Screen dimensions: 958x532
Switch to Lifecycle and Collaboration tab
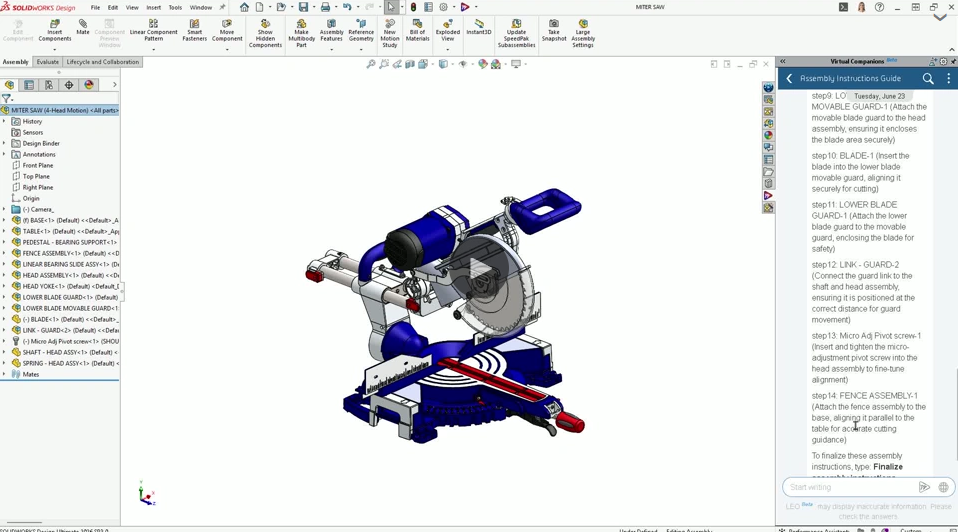pos(103,62)
